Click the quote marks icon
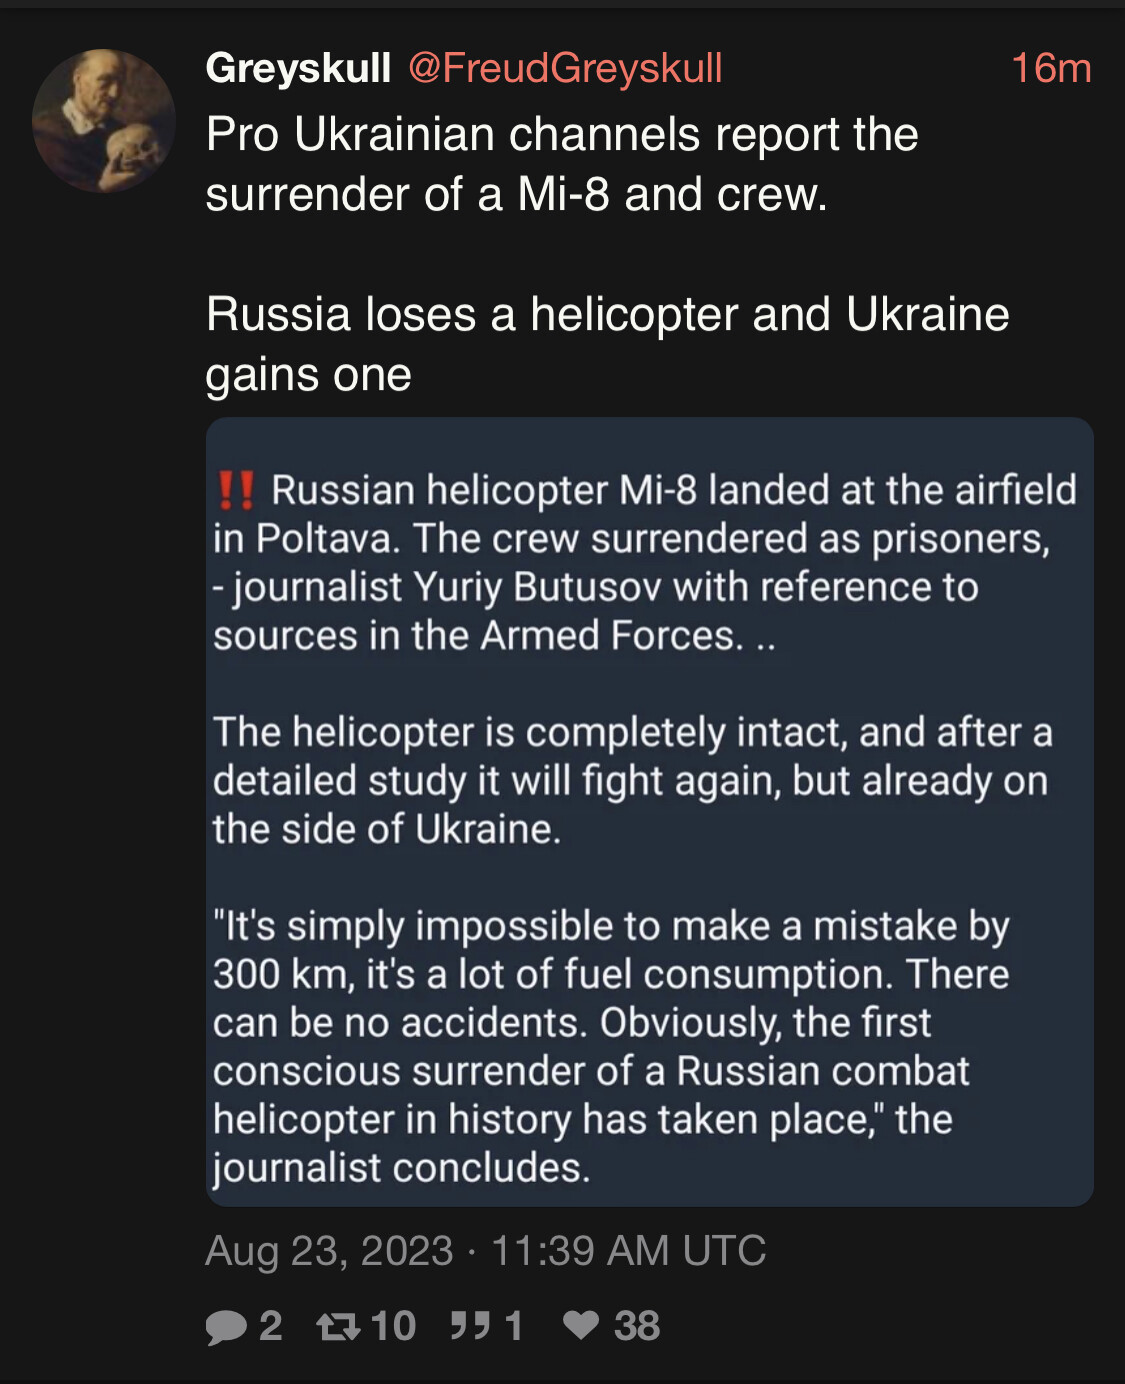This screenshot has width=1125, height=1384. pos(470,1326)
